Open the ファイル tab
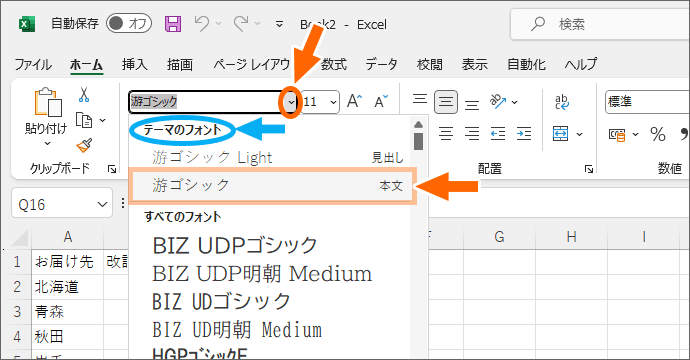The image size is (690, 360). click(33, 64)
